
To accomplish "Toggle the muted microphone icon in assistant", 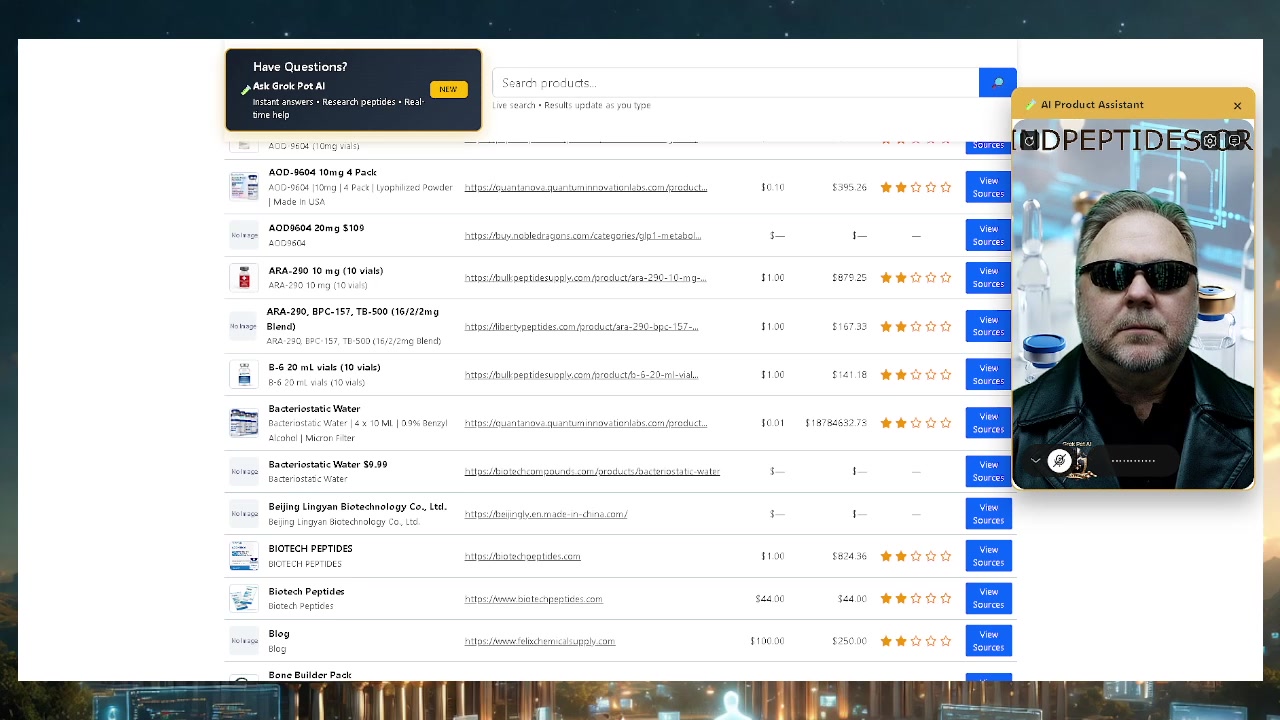I will coord(1059,461).
